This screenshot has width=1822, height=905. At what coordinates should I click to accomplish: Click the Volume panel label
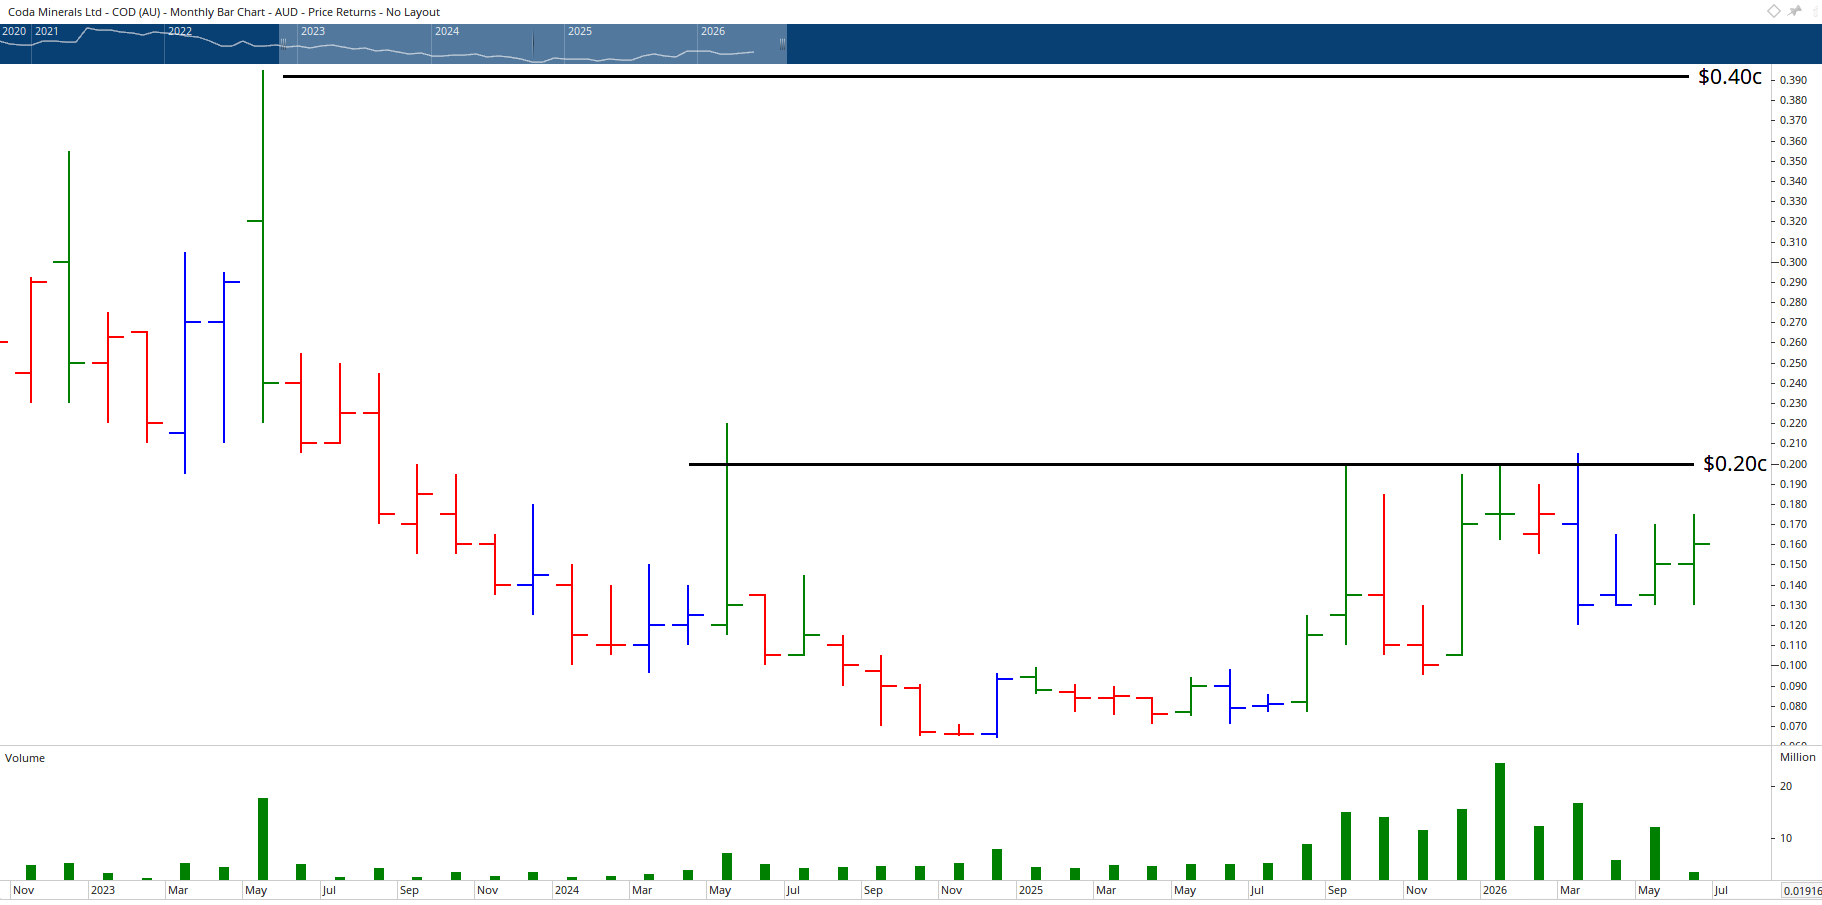pyautogui.click(x=25, y=758)
